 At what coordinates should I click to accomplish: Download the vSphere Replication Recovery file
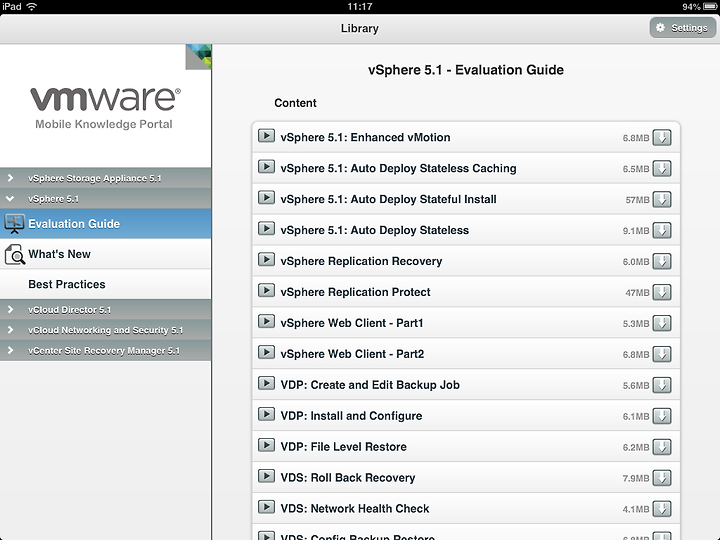(x=662, y=261)
